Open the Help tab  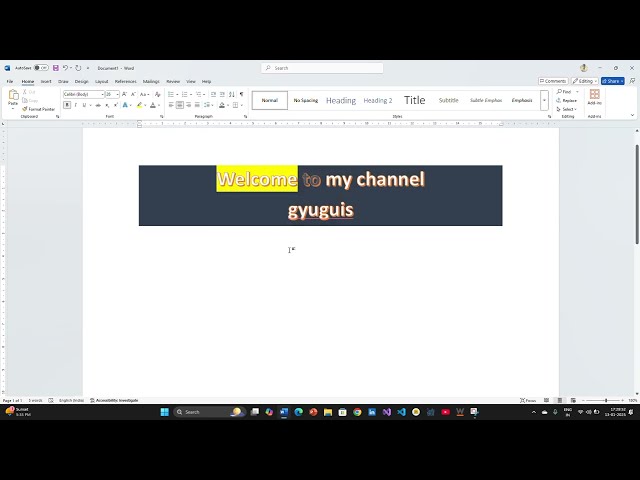point(207,81)
